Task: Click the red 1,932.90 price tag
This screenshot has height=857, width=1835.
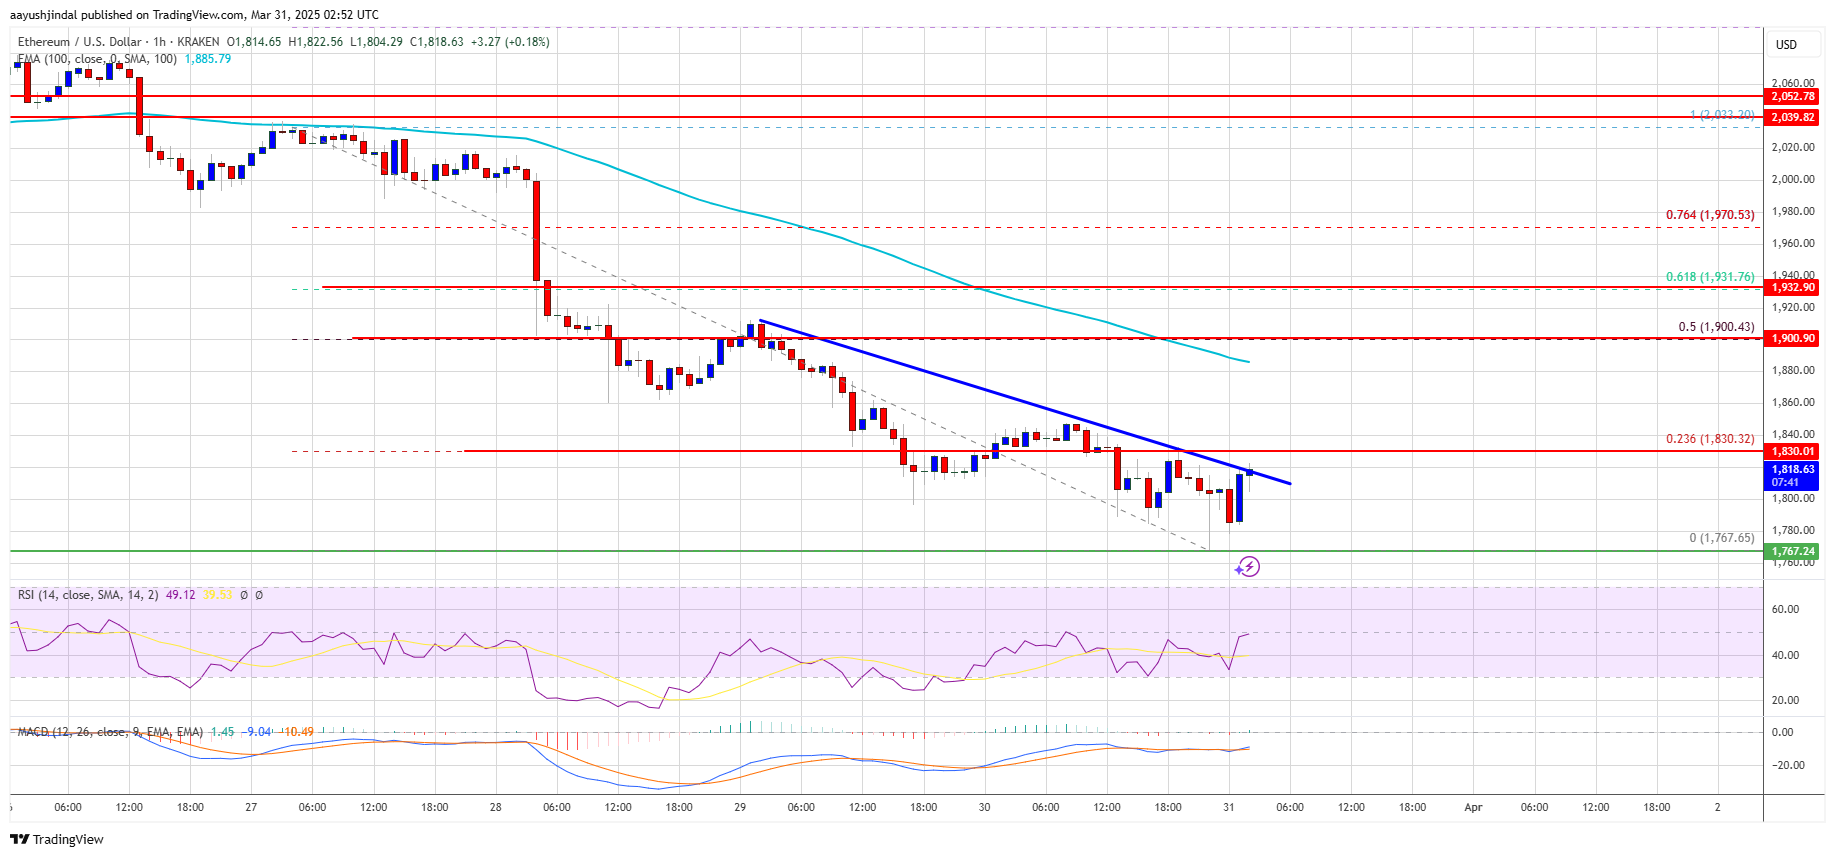Action: (x=1793, y=287)
